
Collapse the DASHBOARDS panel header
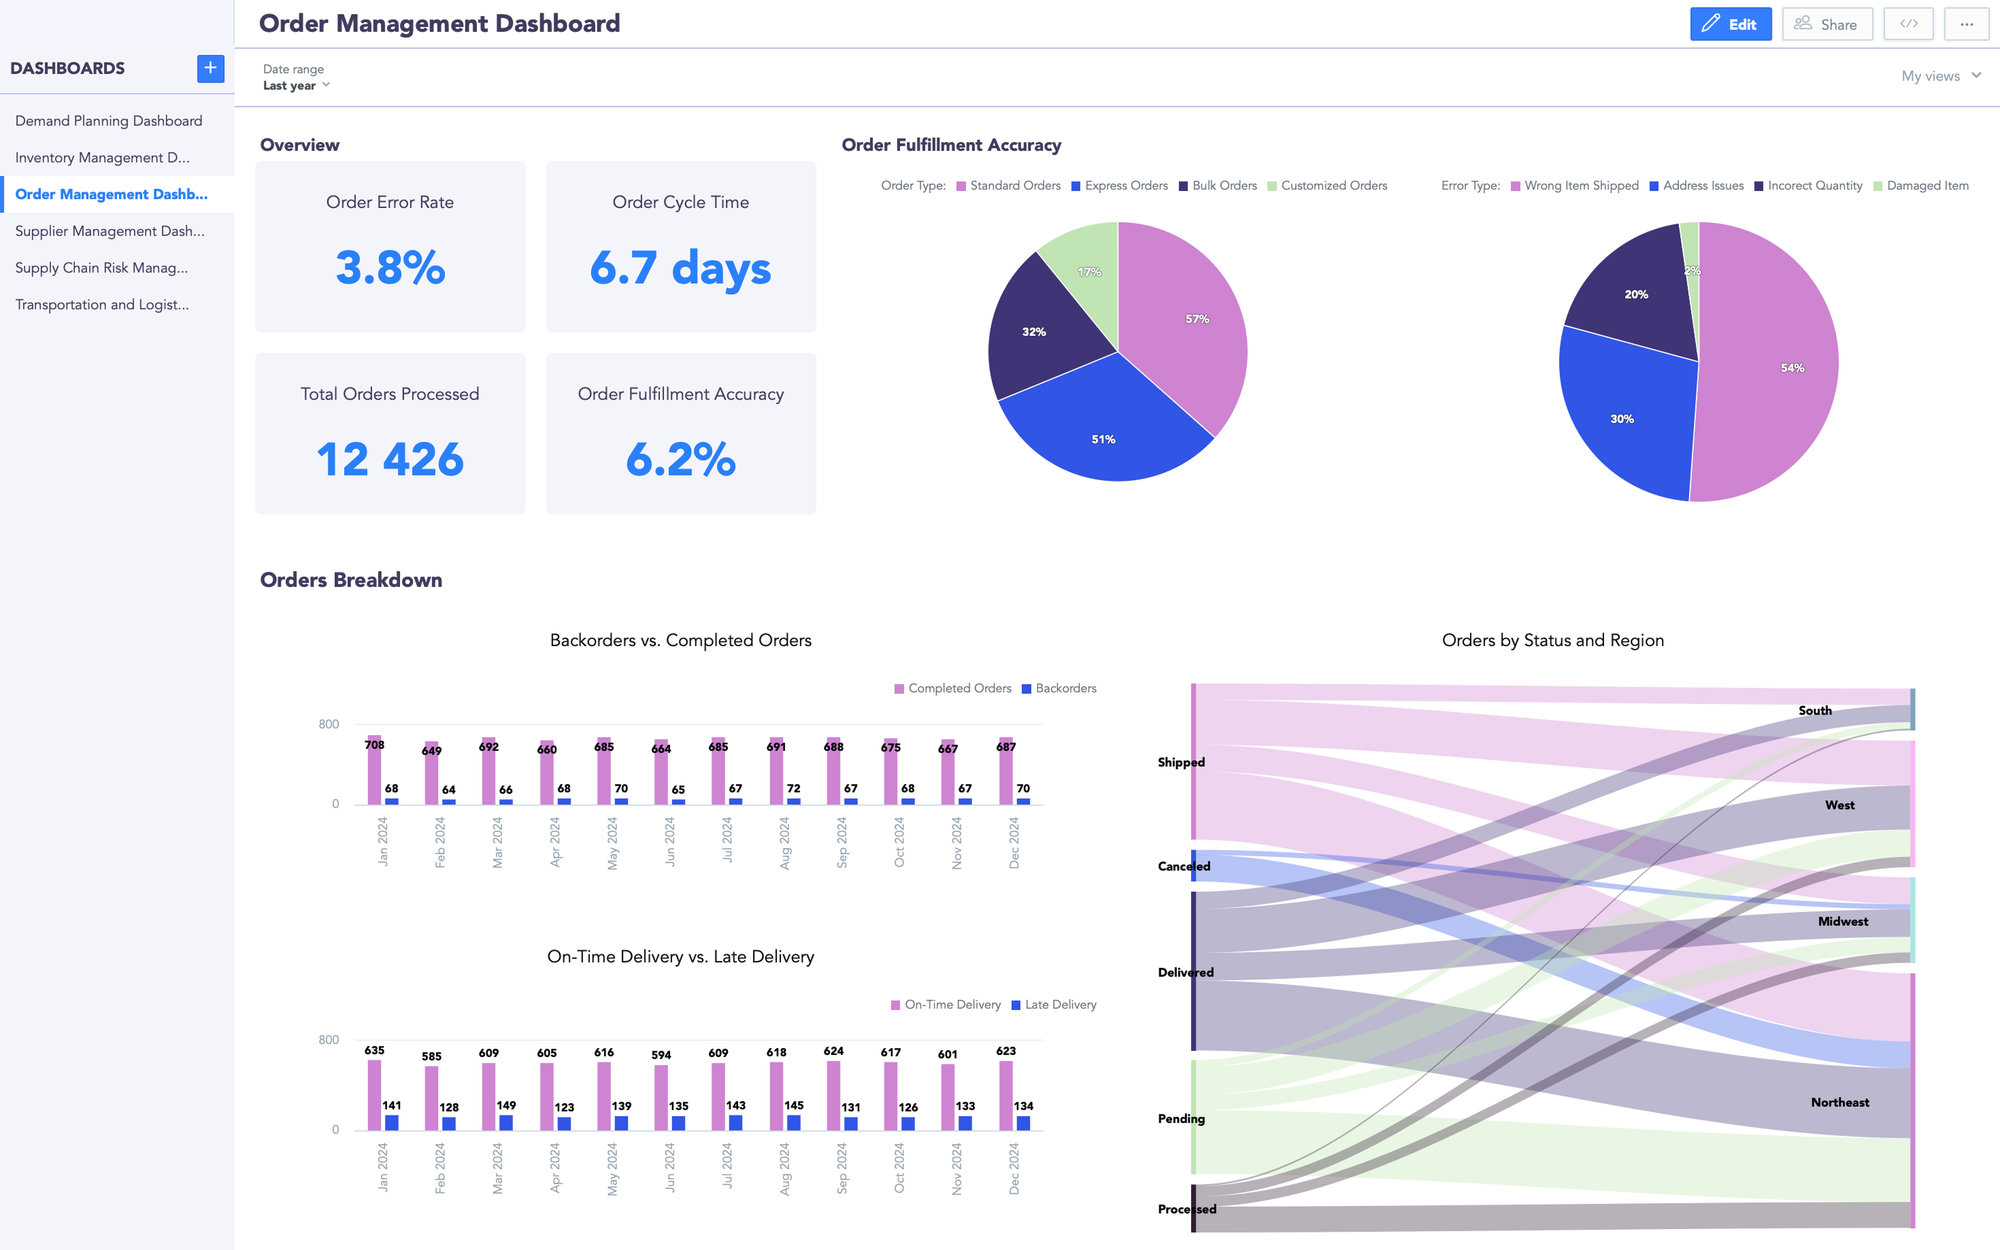(67, 68)
